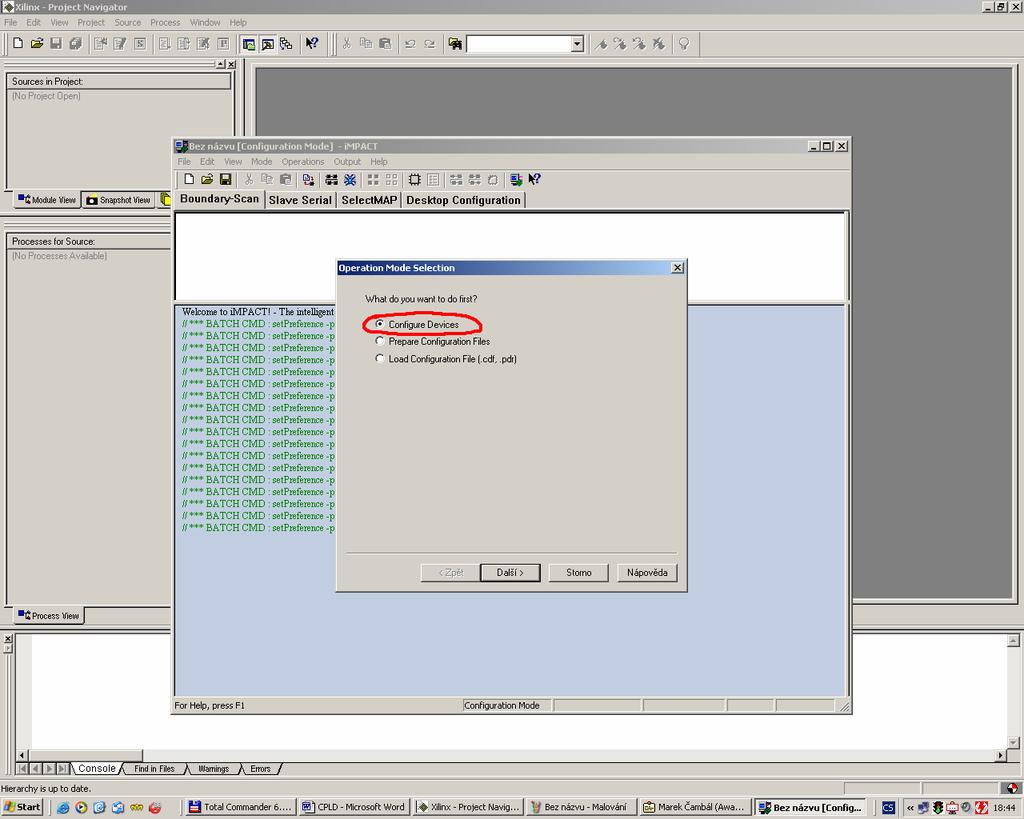This screenshot has width=1024, height=819.
Task: Click iMPACT add device icon
Action: click(308, 180)
